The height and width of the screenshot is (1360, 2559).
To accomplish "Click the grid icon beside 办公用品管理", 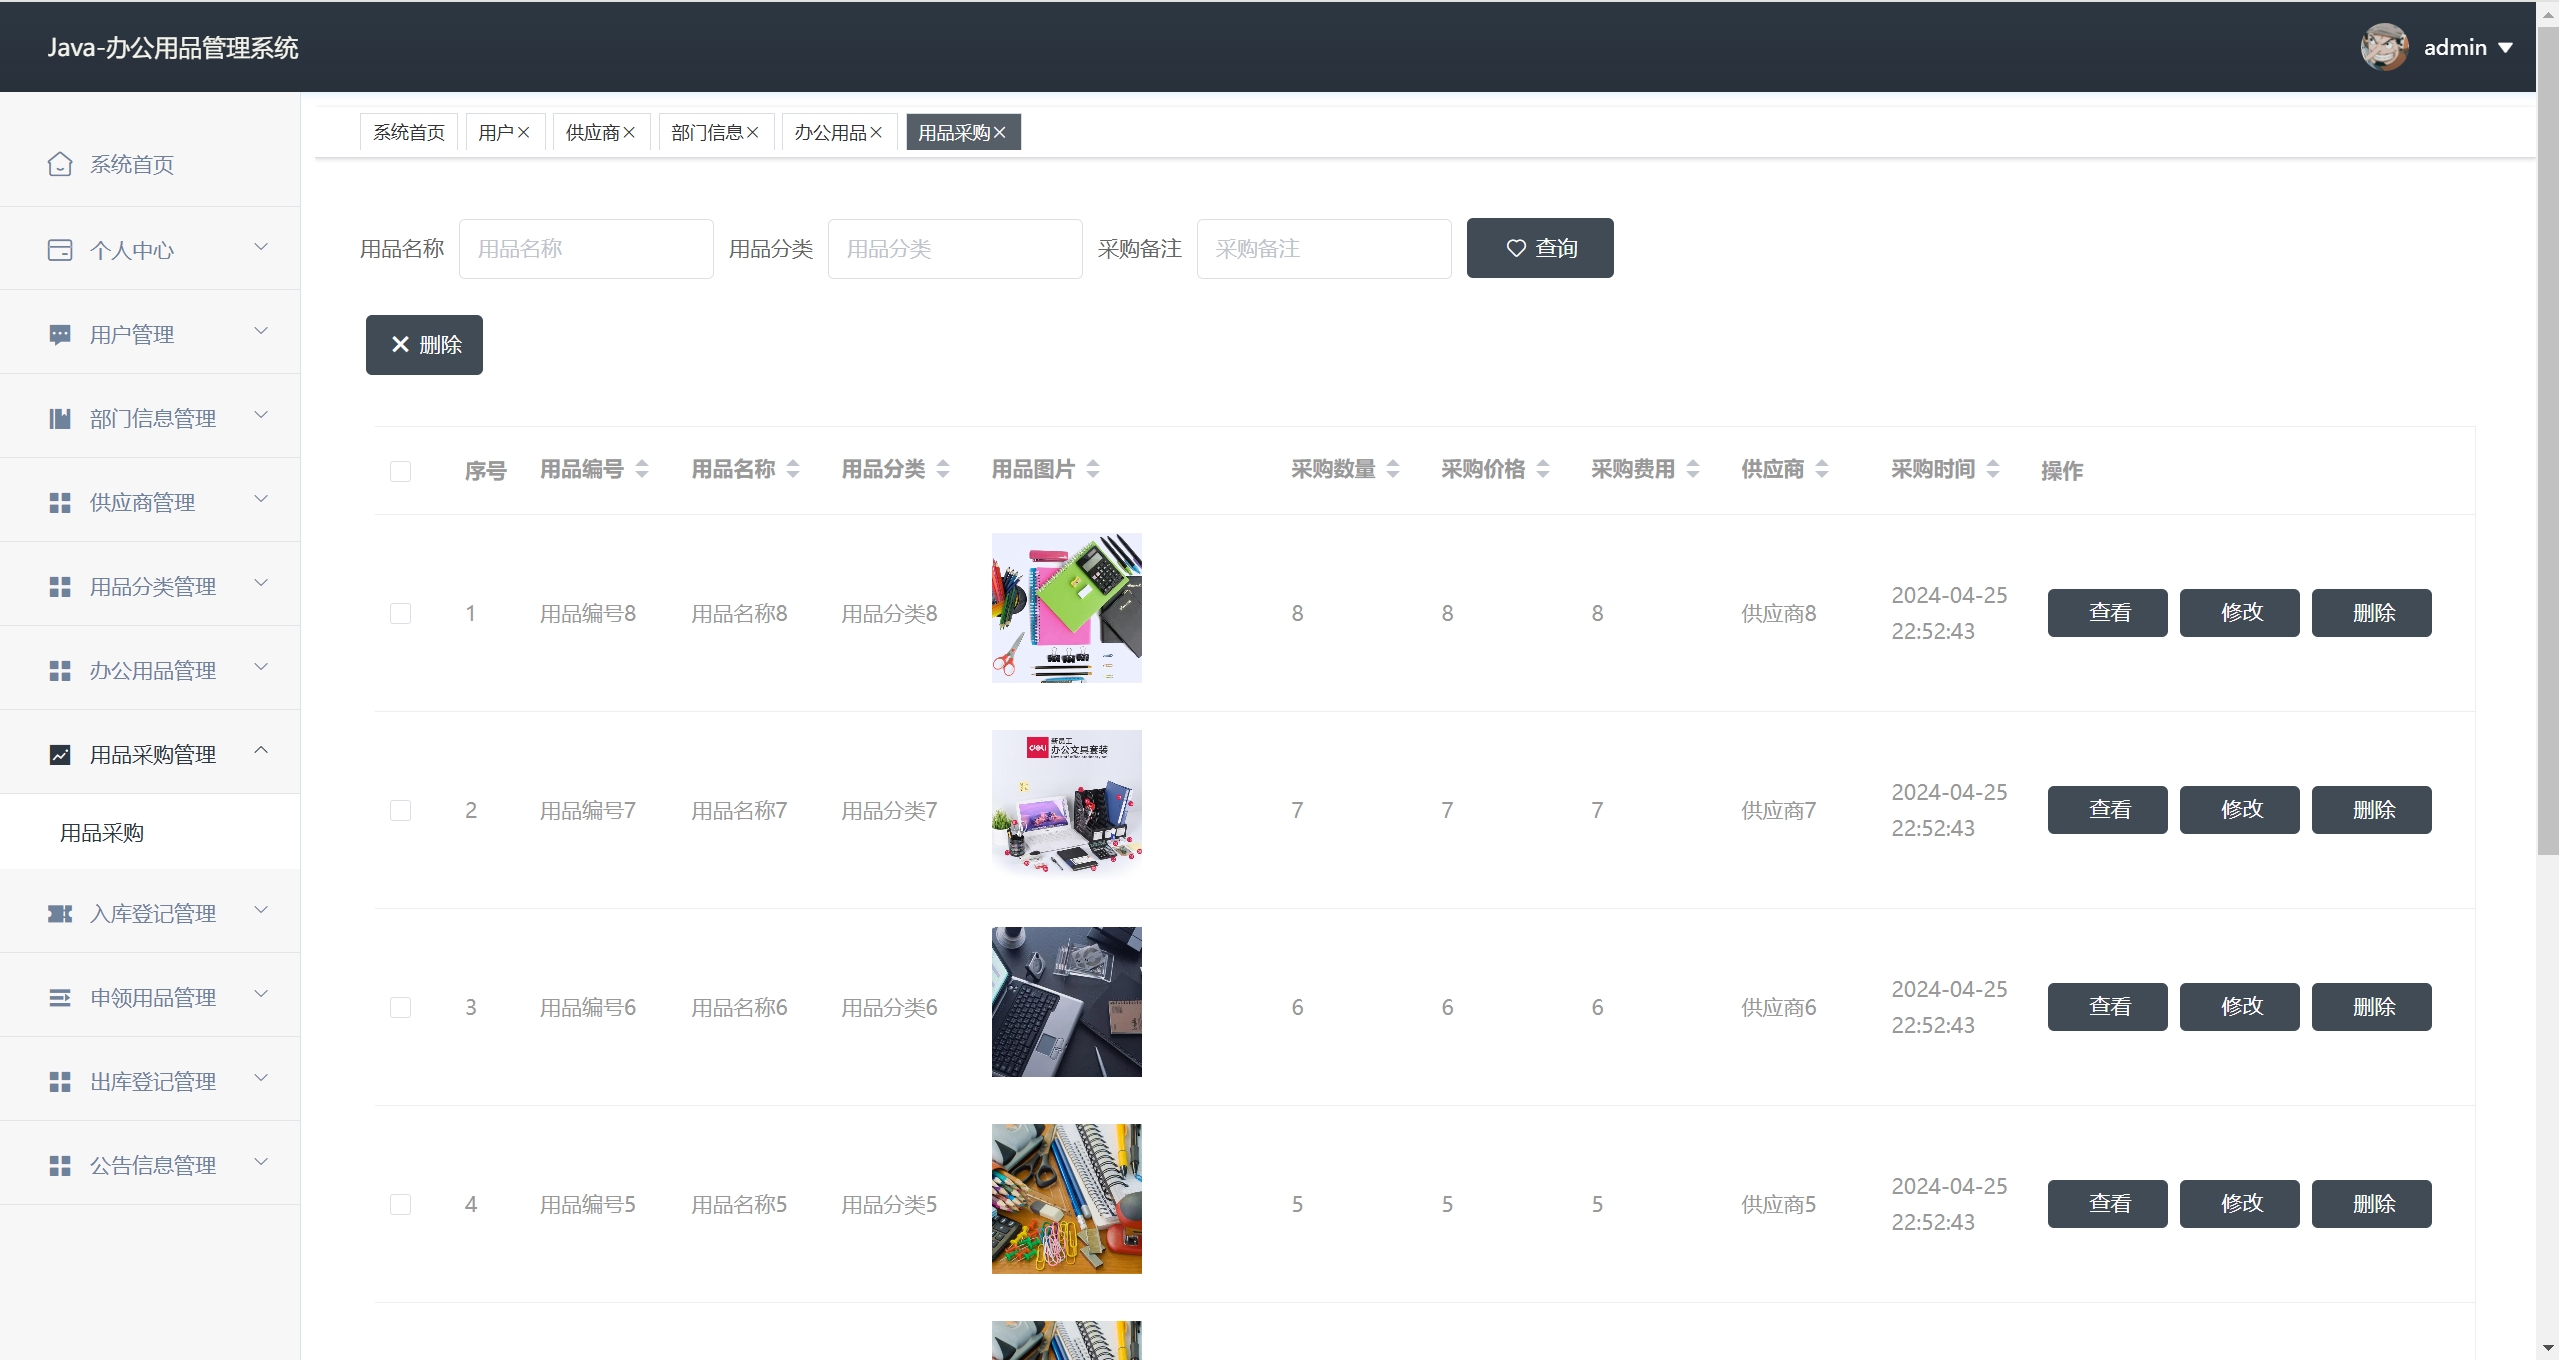I will click(x=60, y=670).
